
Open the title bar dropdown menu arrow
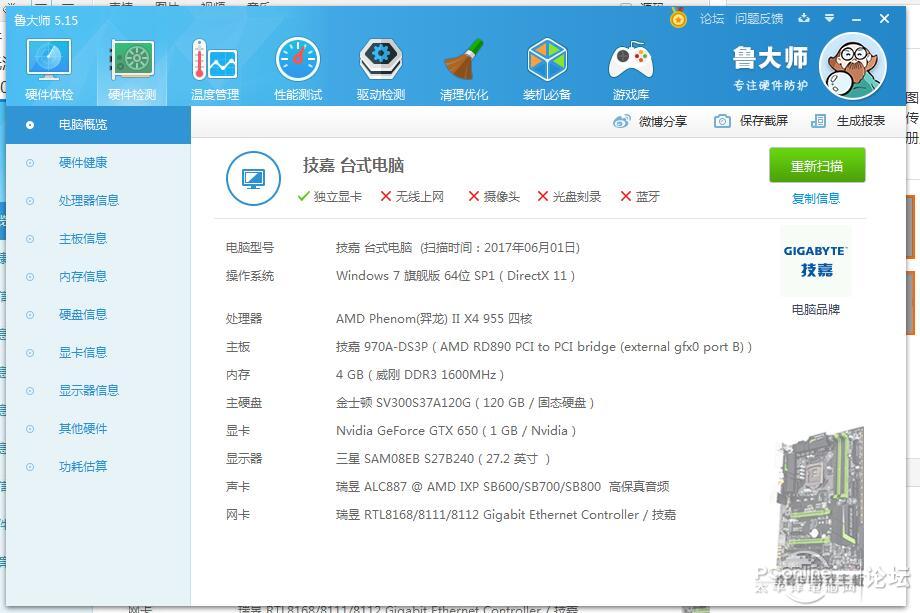tap(829, 18)
